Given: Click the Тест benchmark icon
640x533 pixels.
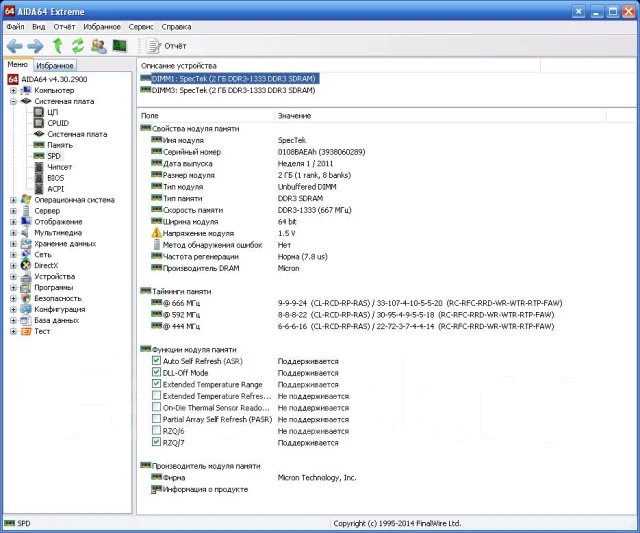Looking at the screenshot, I should [26, 331].
